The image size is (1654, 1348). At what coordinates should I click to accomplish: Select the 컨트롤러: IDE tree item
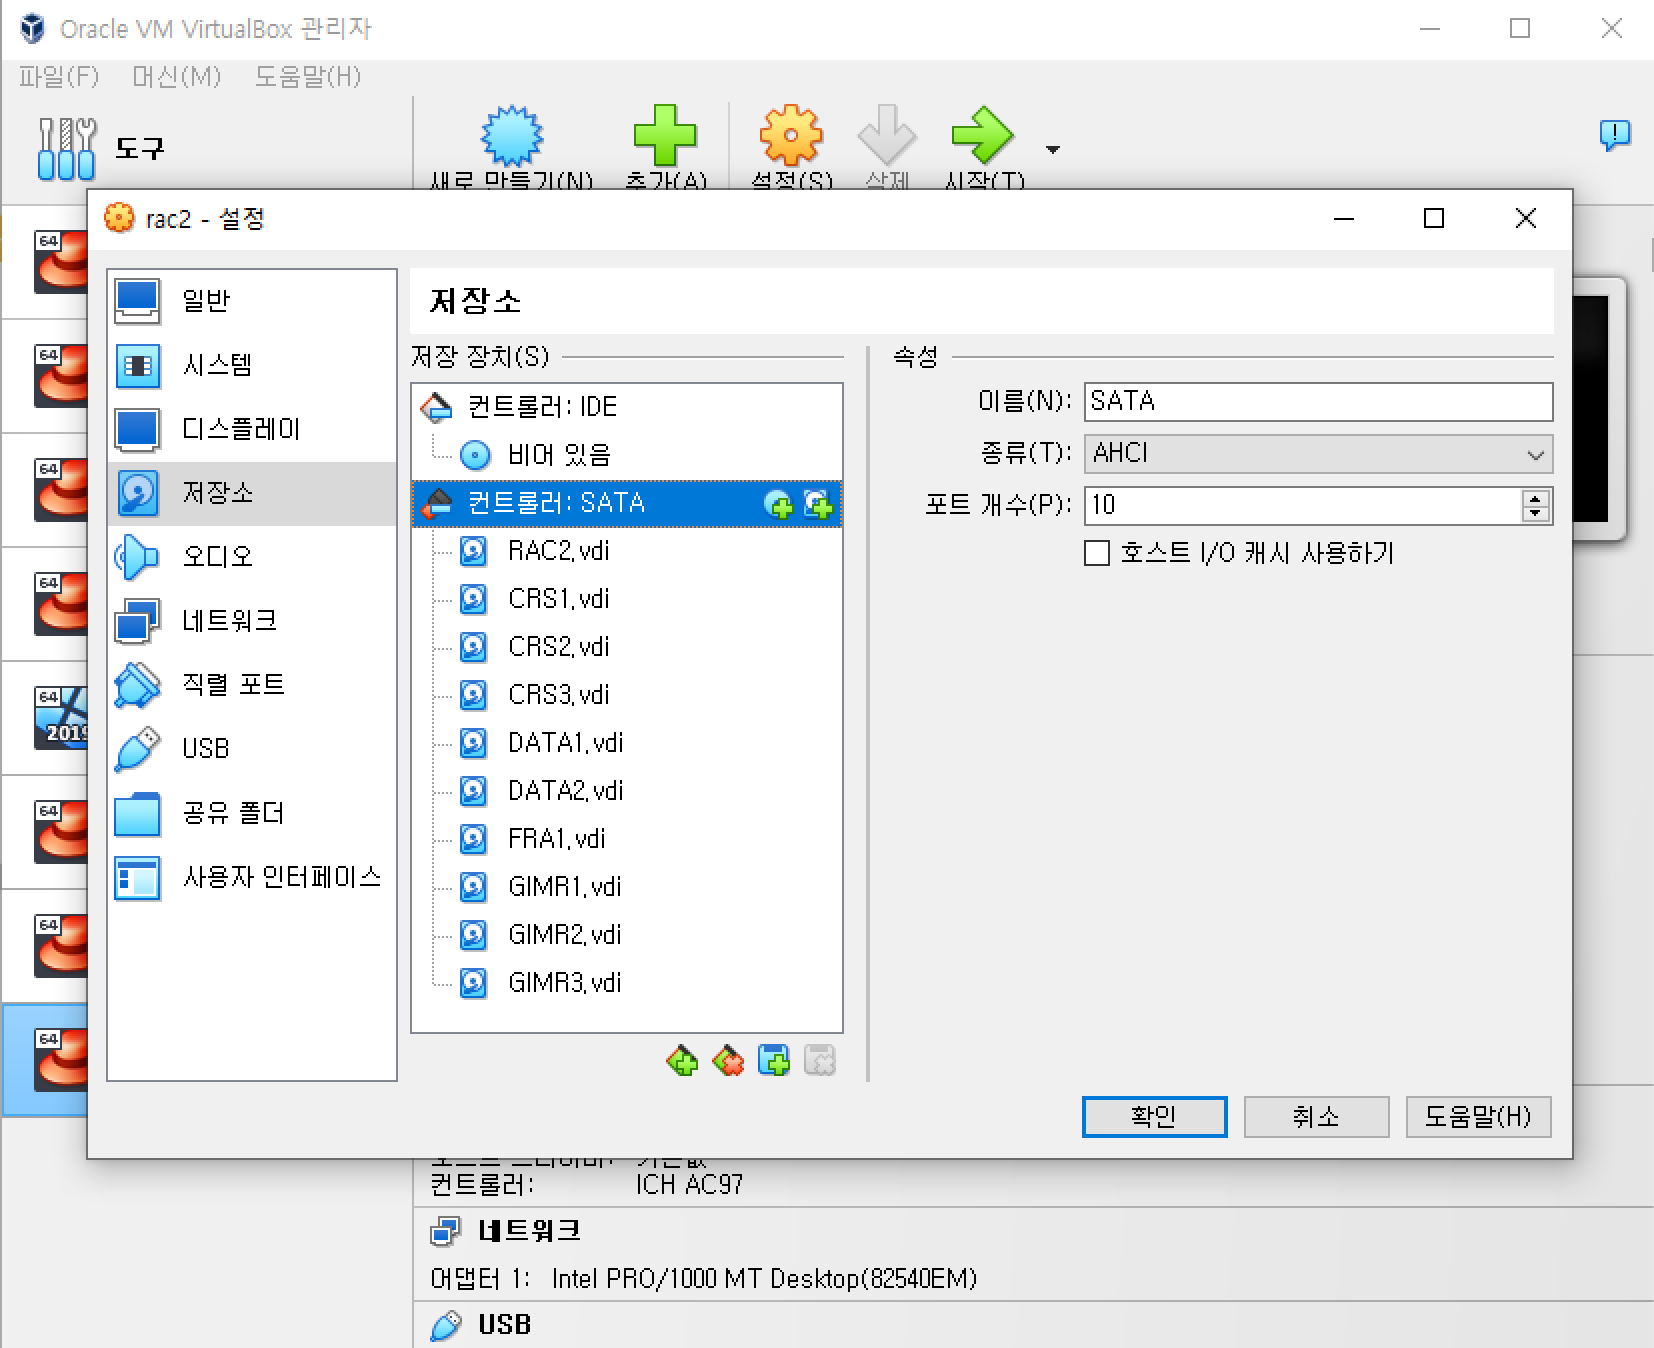tap(627, 407)
